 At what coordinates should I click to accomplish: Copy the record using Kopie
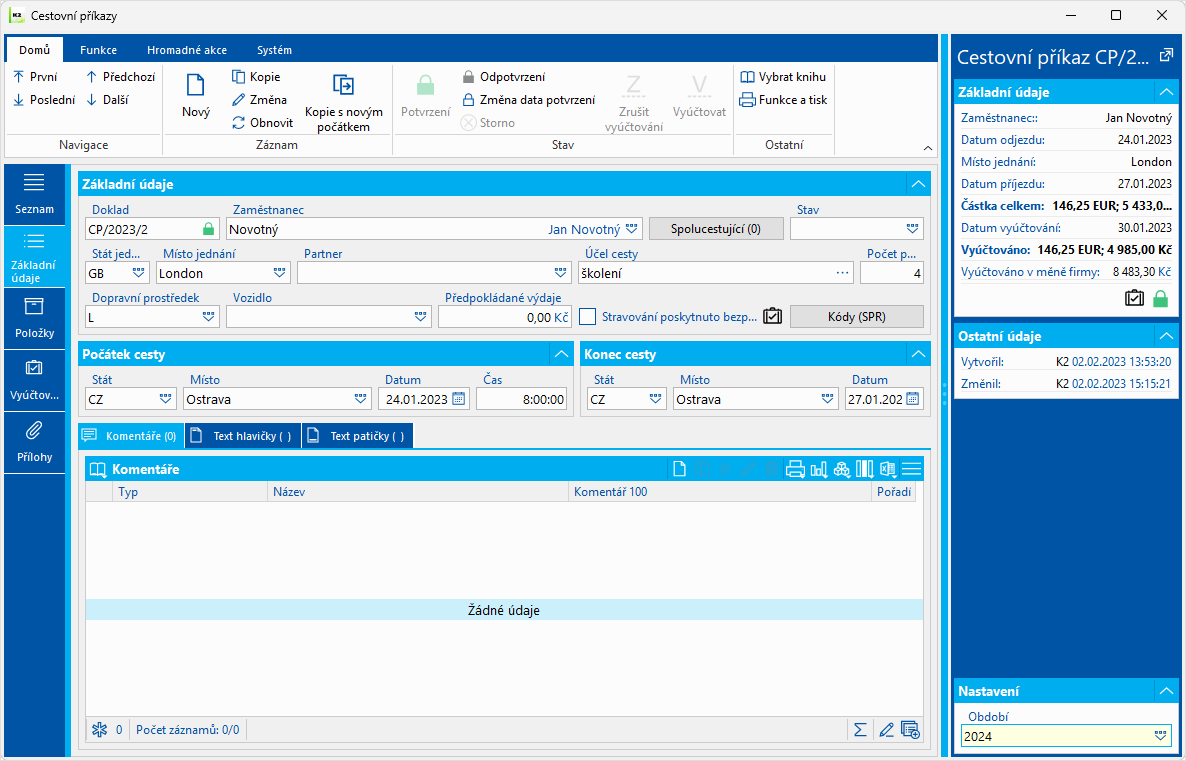coord(256,76)
